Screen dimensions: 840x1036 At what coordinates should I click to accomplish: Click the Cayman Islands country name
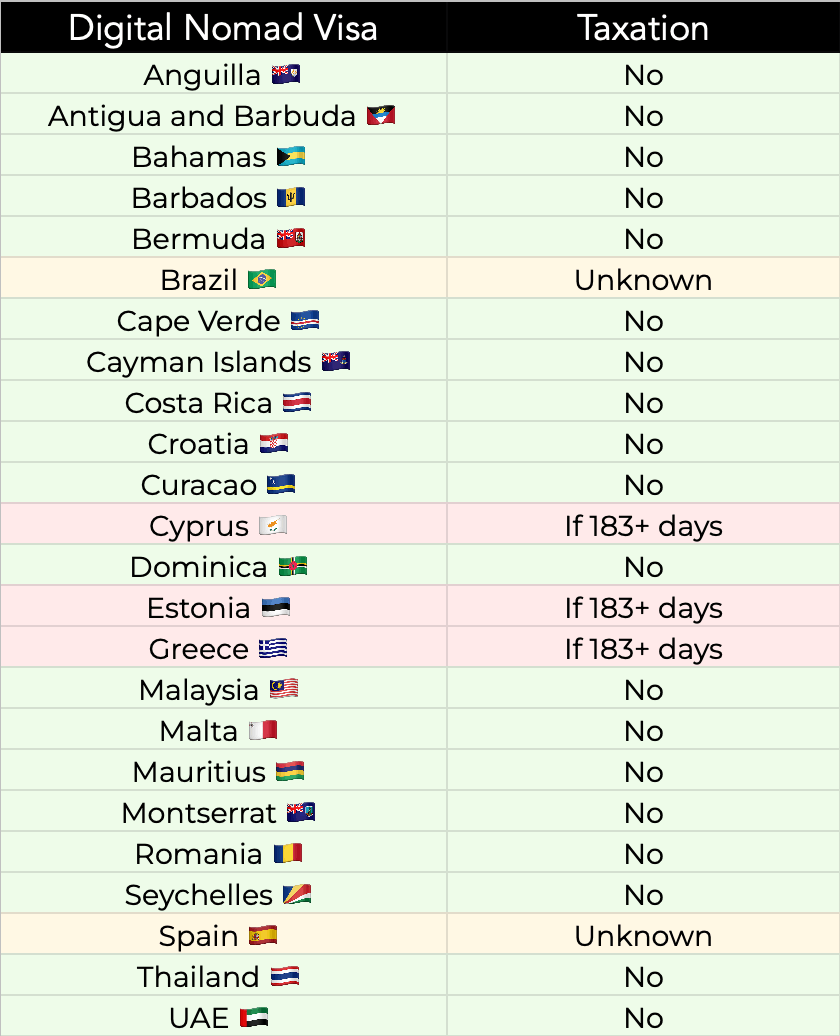(x=198, y=362)
